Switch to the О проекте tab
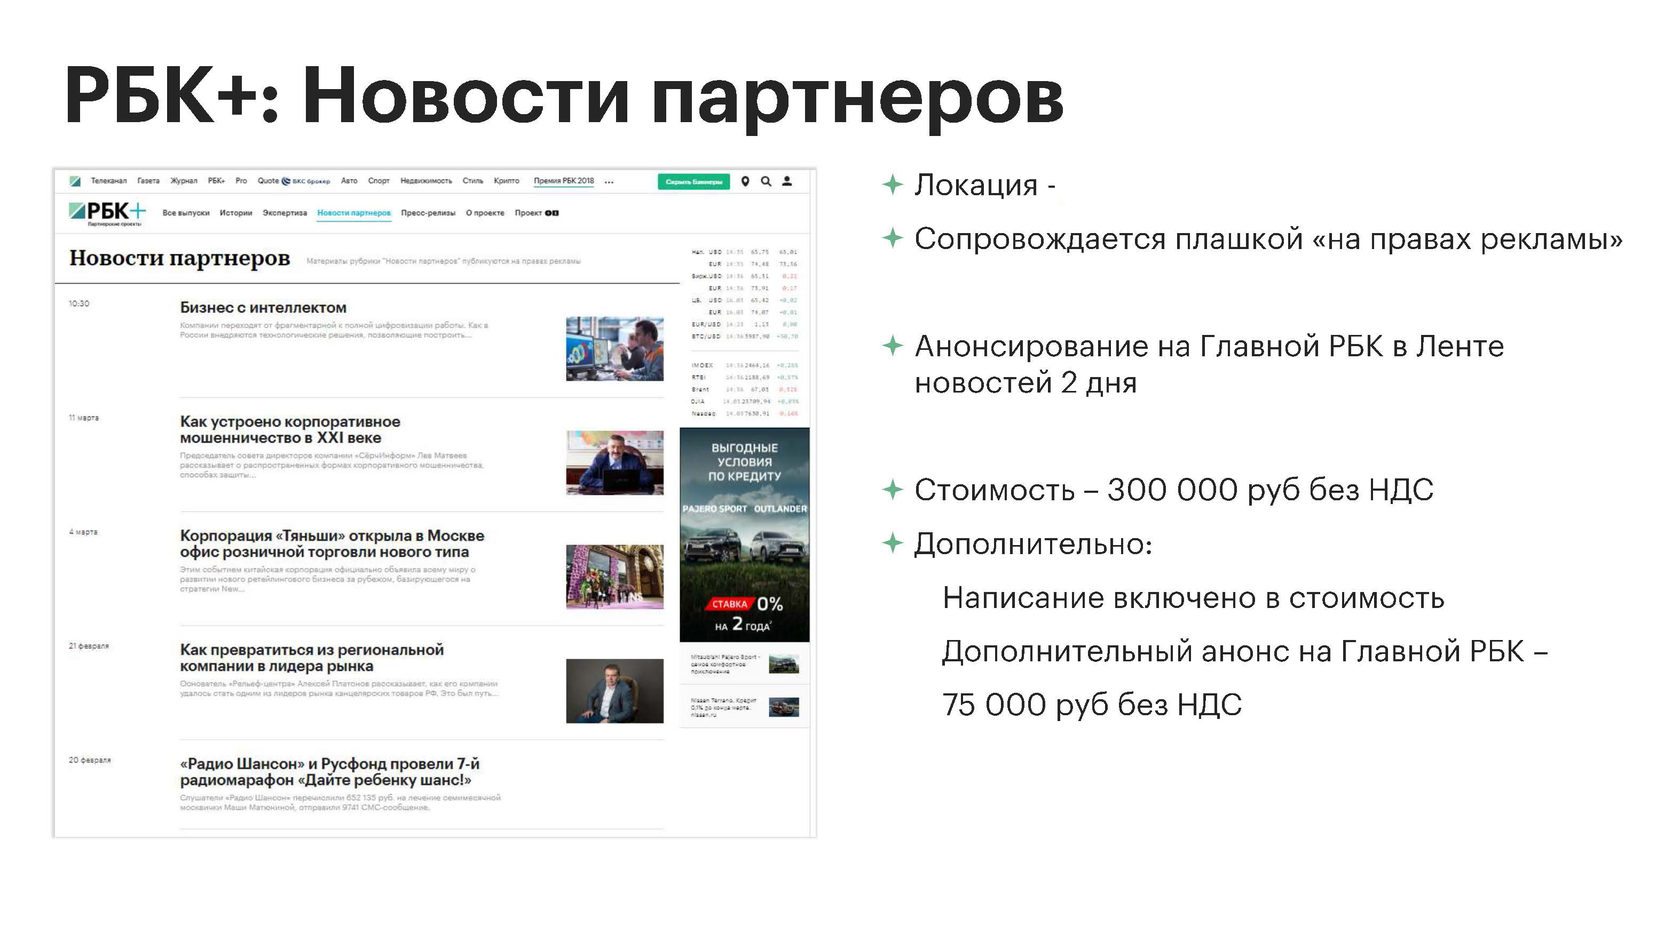This screenshot has width=1680, height=936. click(x=485, y=213)
